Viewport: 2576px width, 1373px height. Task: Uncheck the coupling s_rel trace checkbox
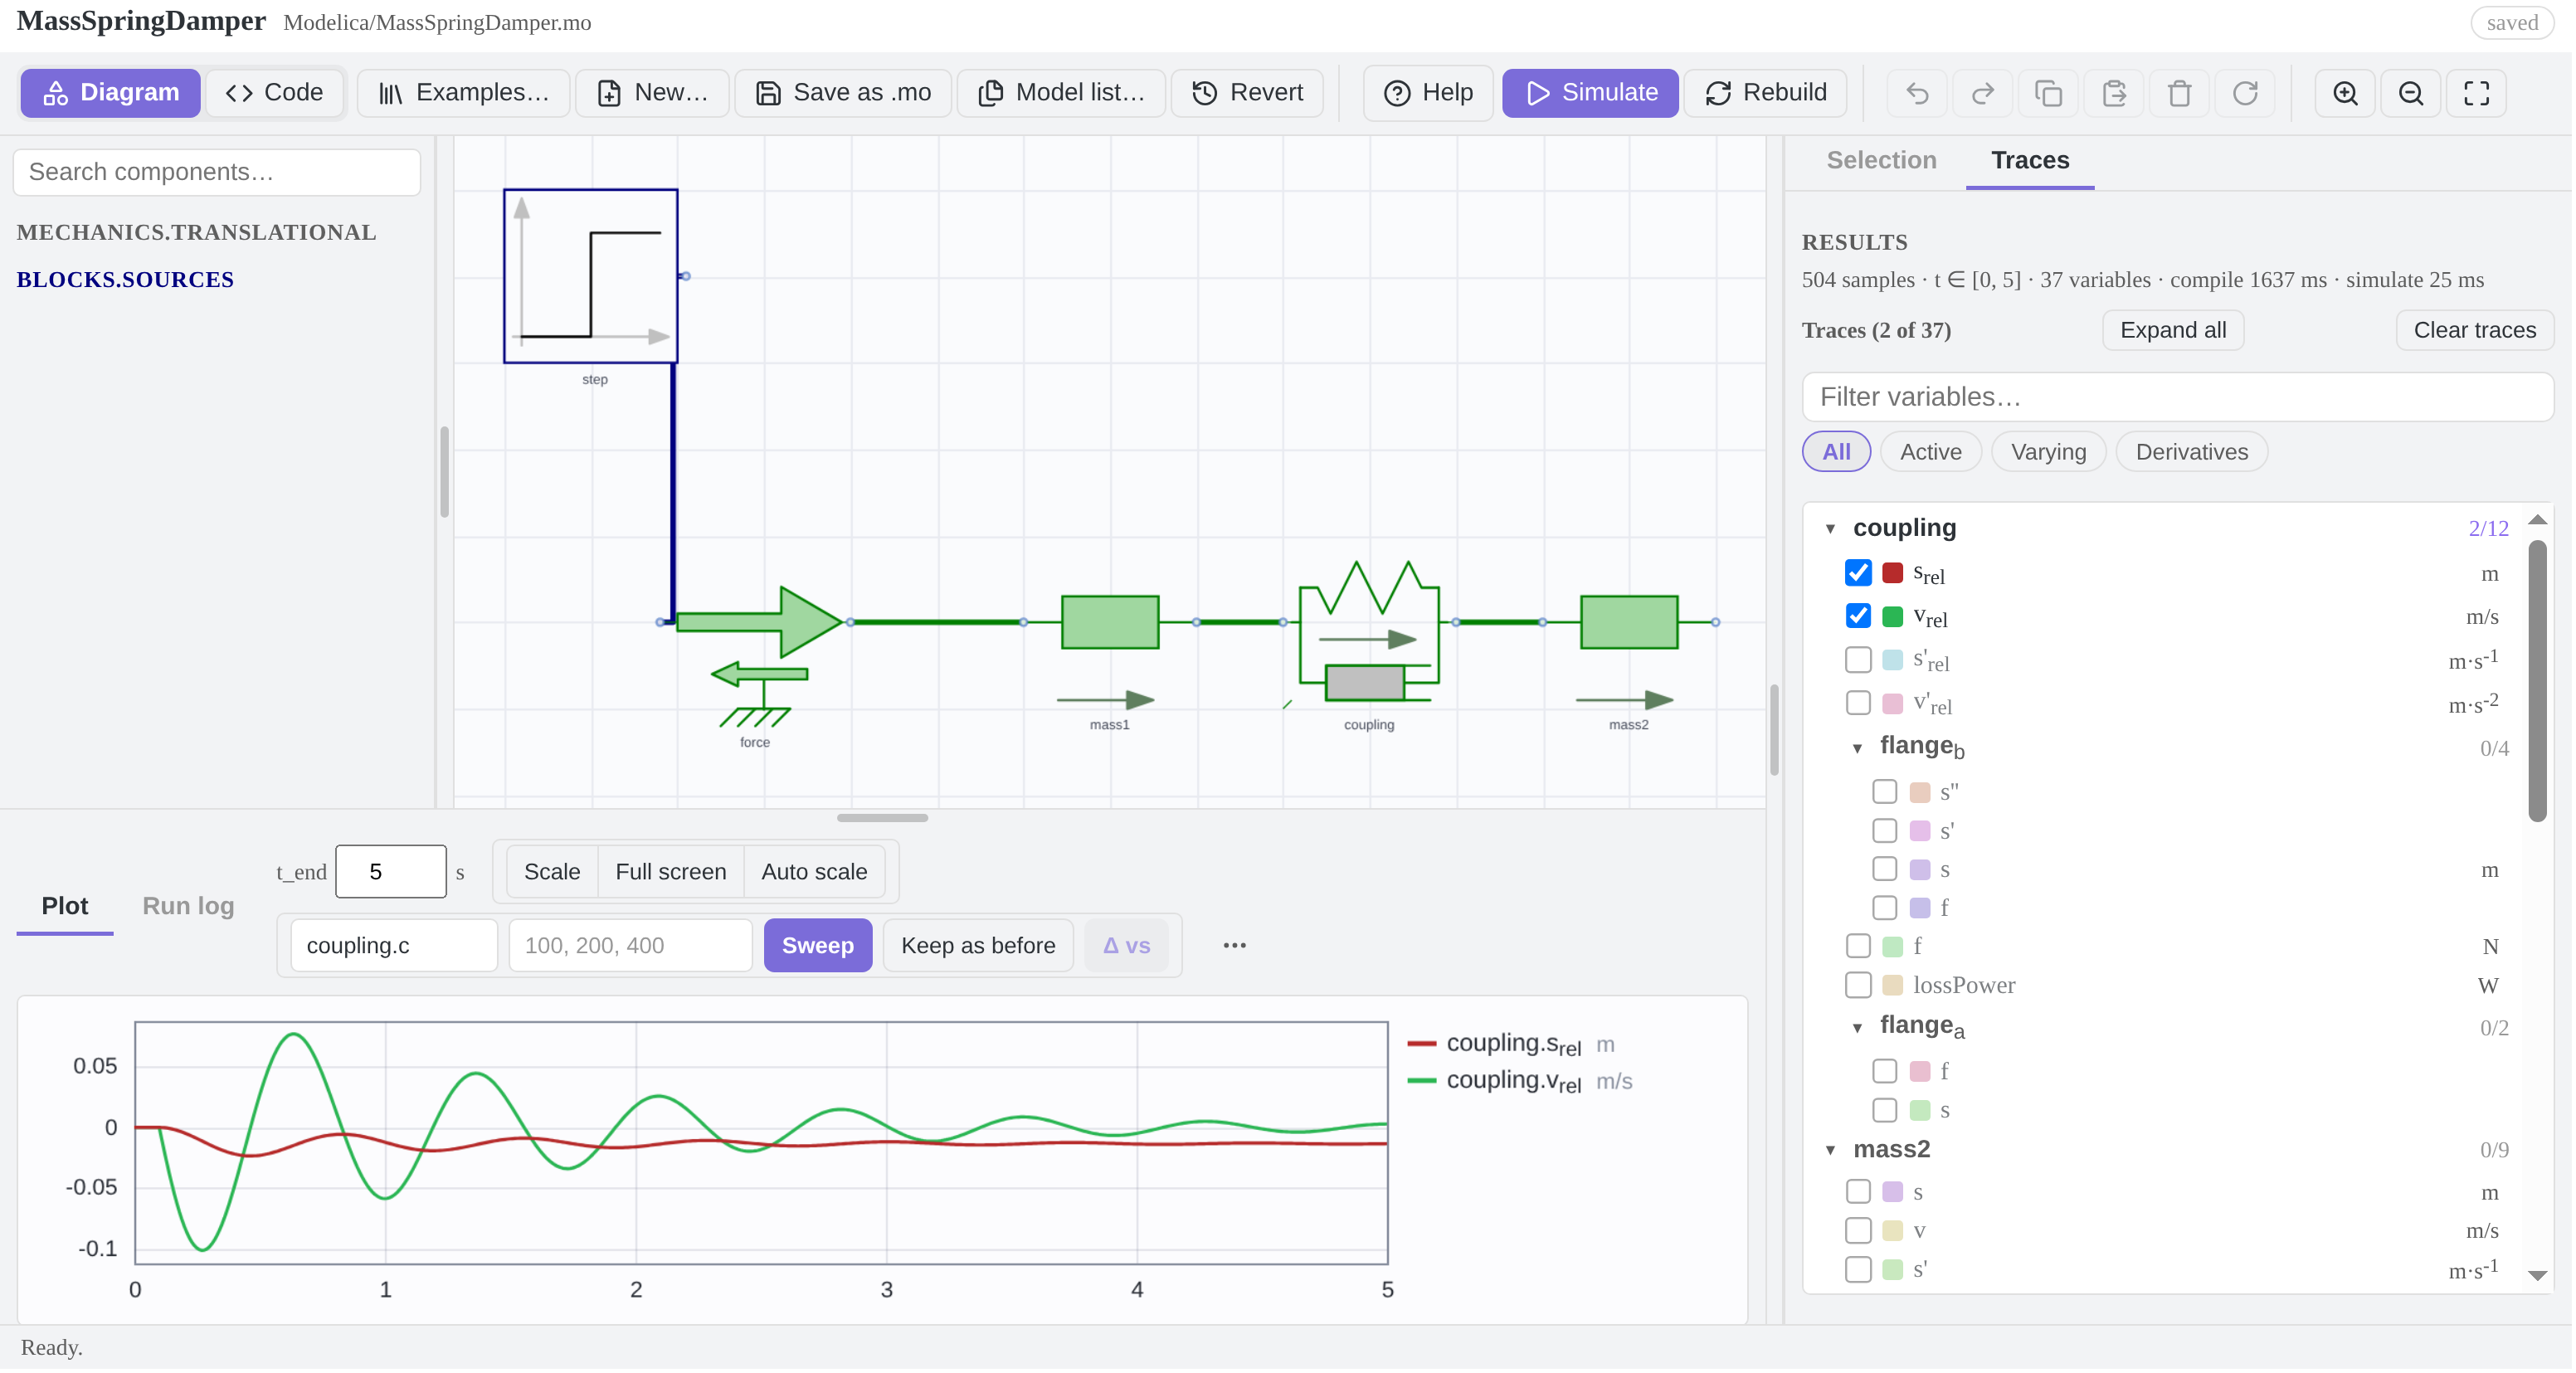[x=1858, y=573]
